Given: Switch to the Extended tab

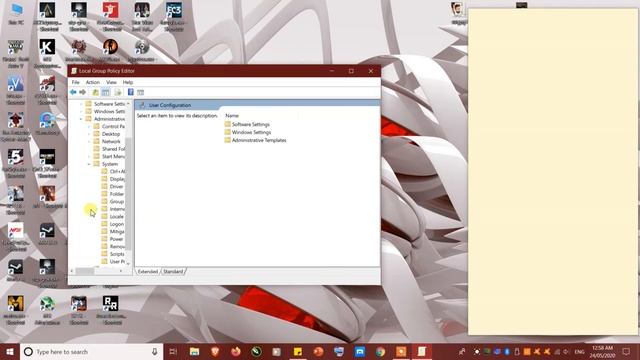Looking at the screenshot, I should point(148,271).
